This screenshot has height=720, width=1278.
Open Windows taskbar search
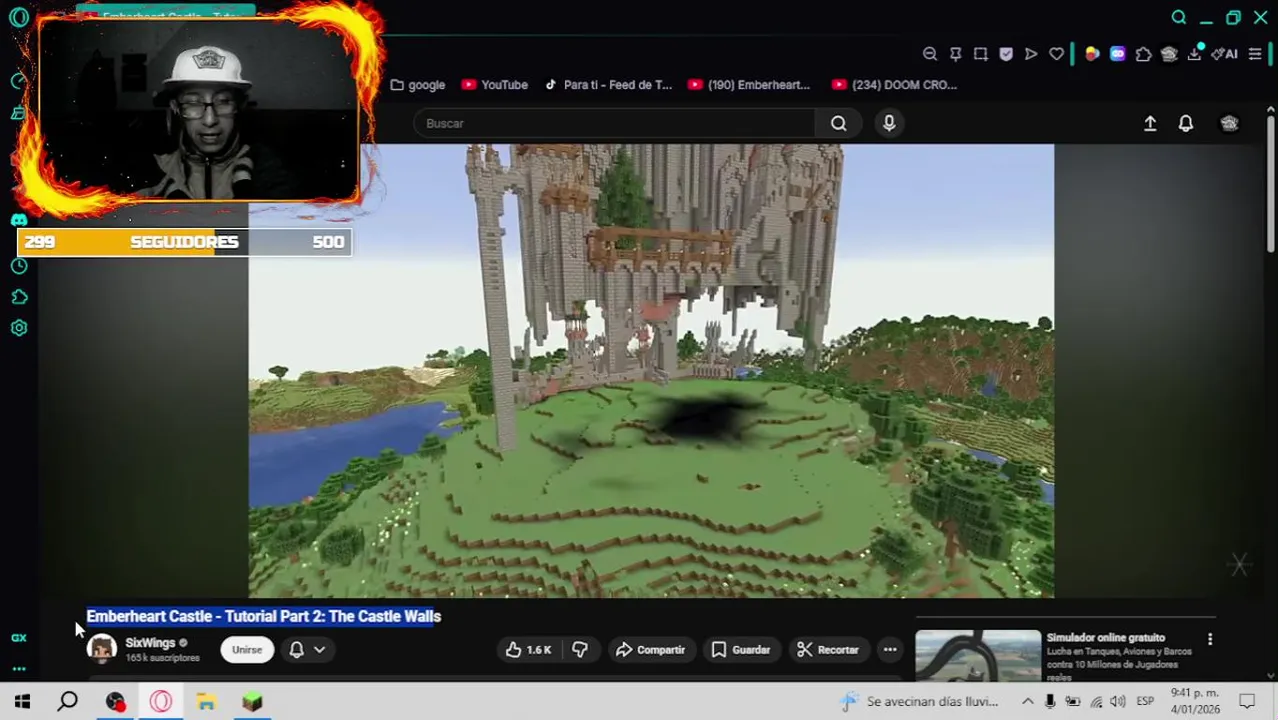(x=67, y=701)
